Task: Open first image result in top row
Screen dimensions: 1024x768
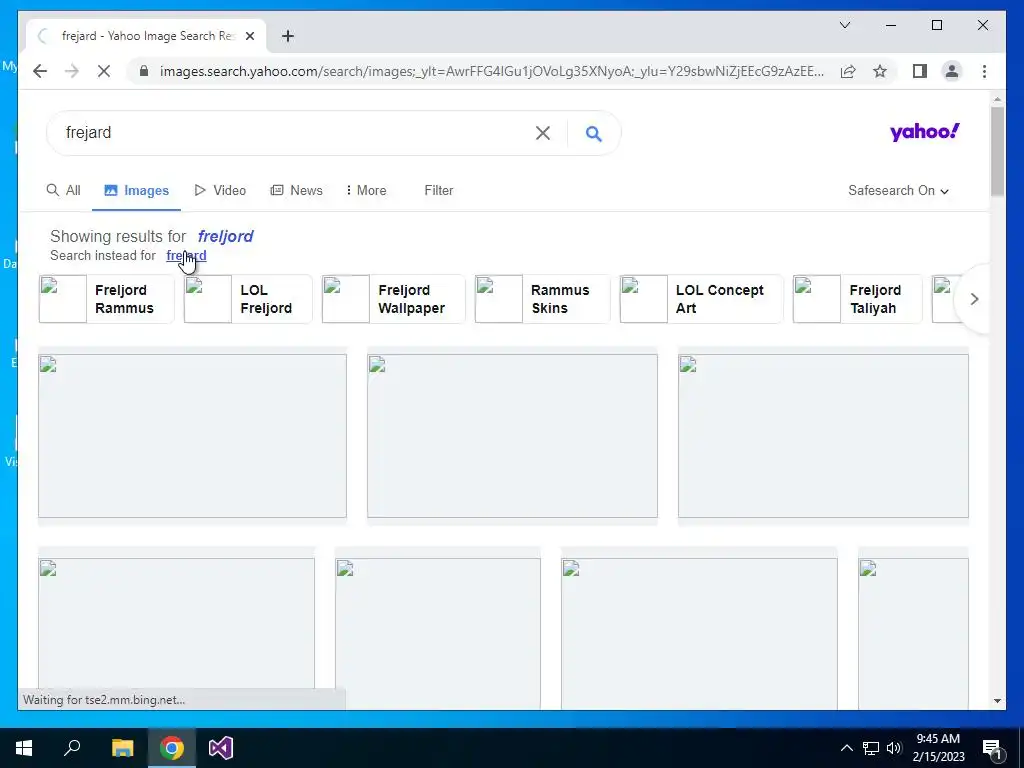Action: point(192,436)
